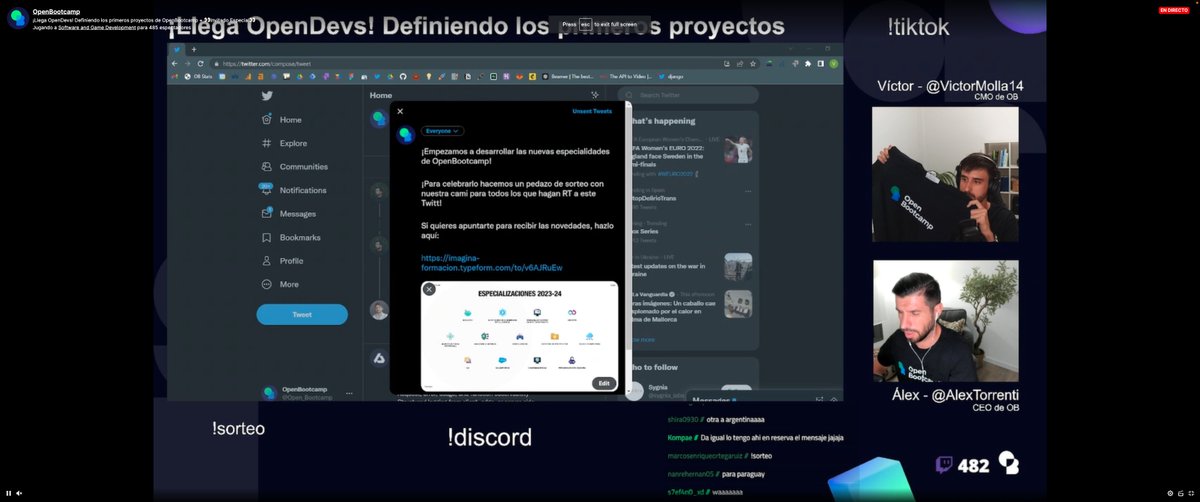Mute the stream volume speaker icon
The height and width of the screenshot is (502, 1200).
[x=20, y=493]
